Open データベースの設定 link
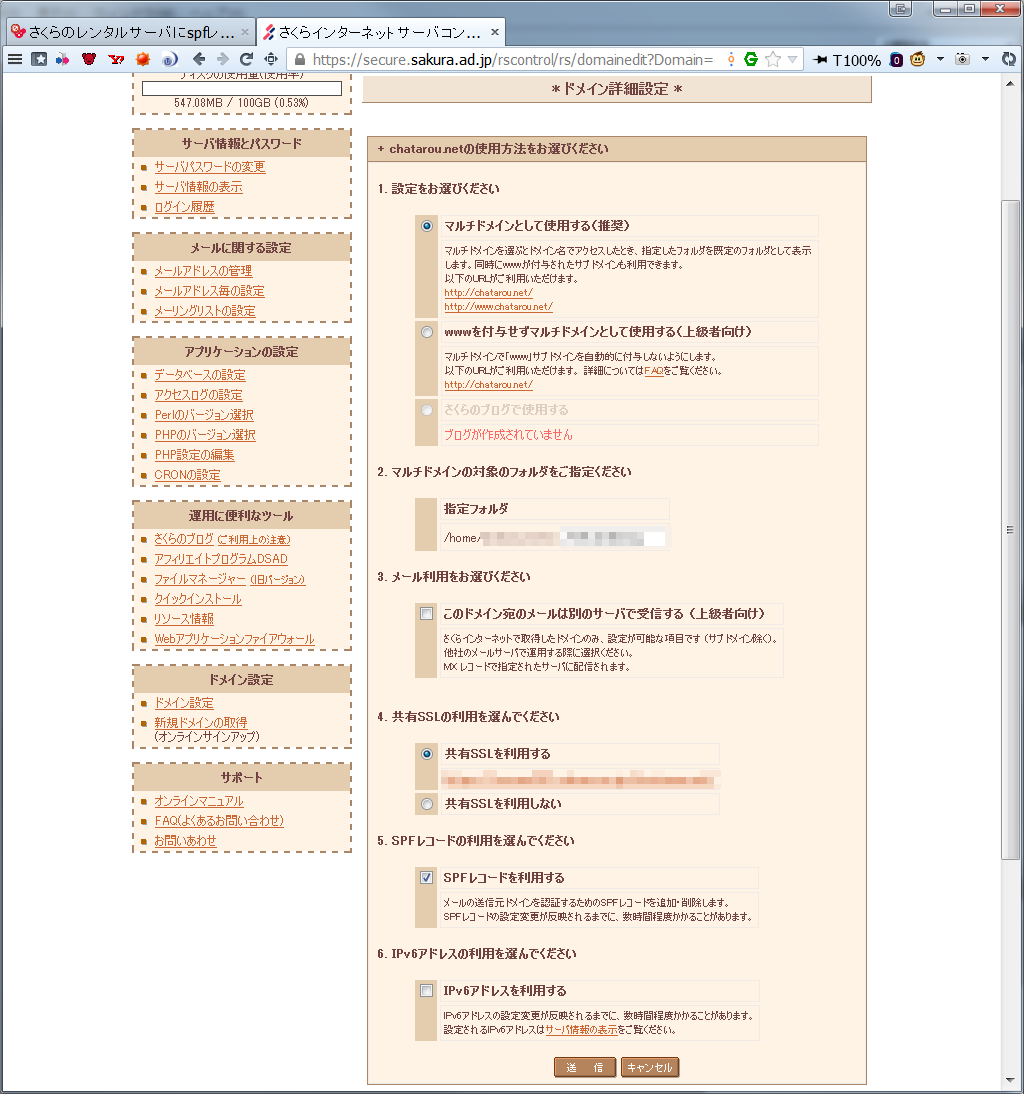 [200, 375]
